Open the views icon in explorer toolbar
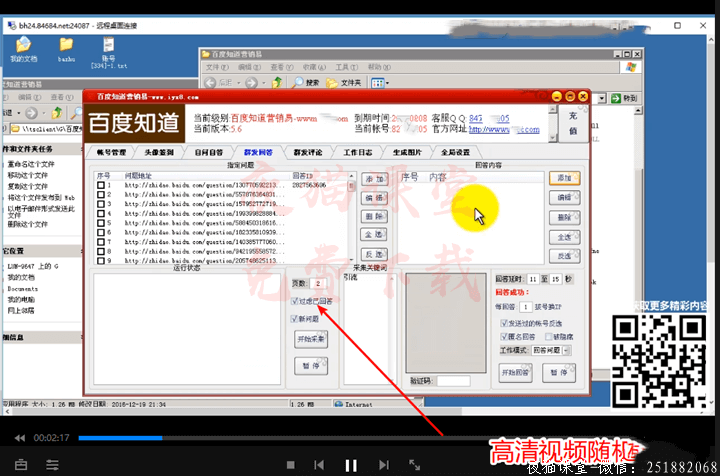Viewport: 720px width, 476px height. pyautogui.click(x=377, y=83)
